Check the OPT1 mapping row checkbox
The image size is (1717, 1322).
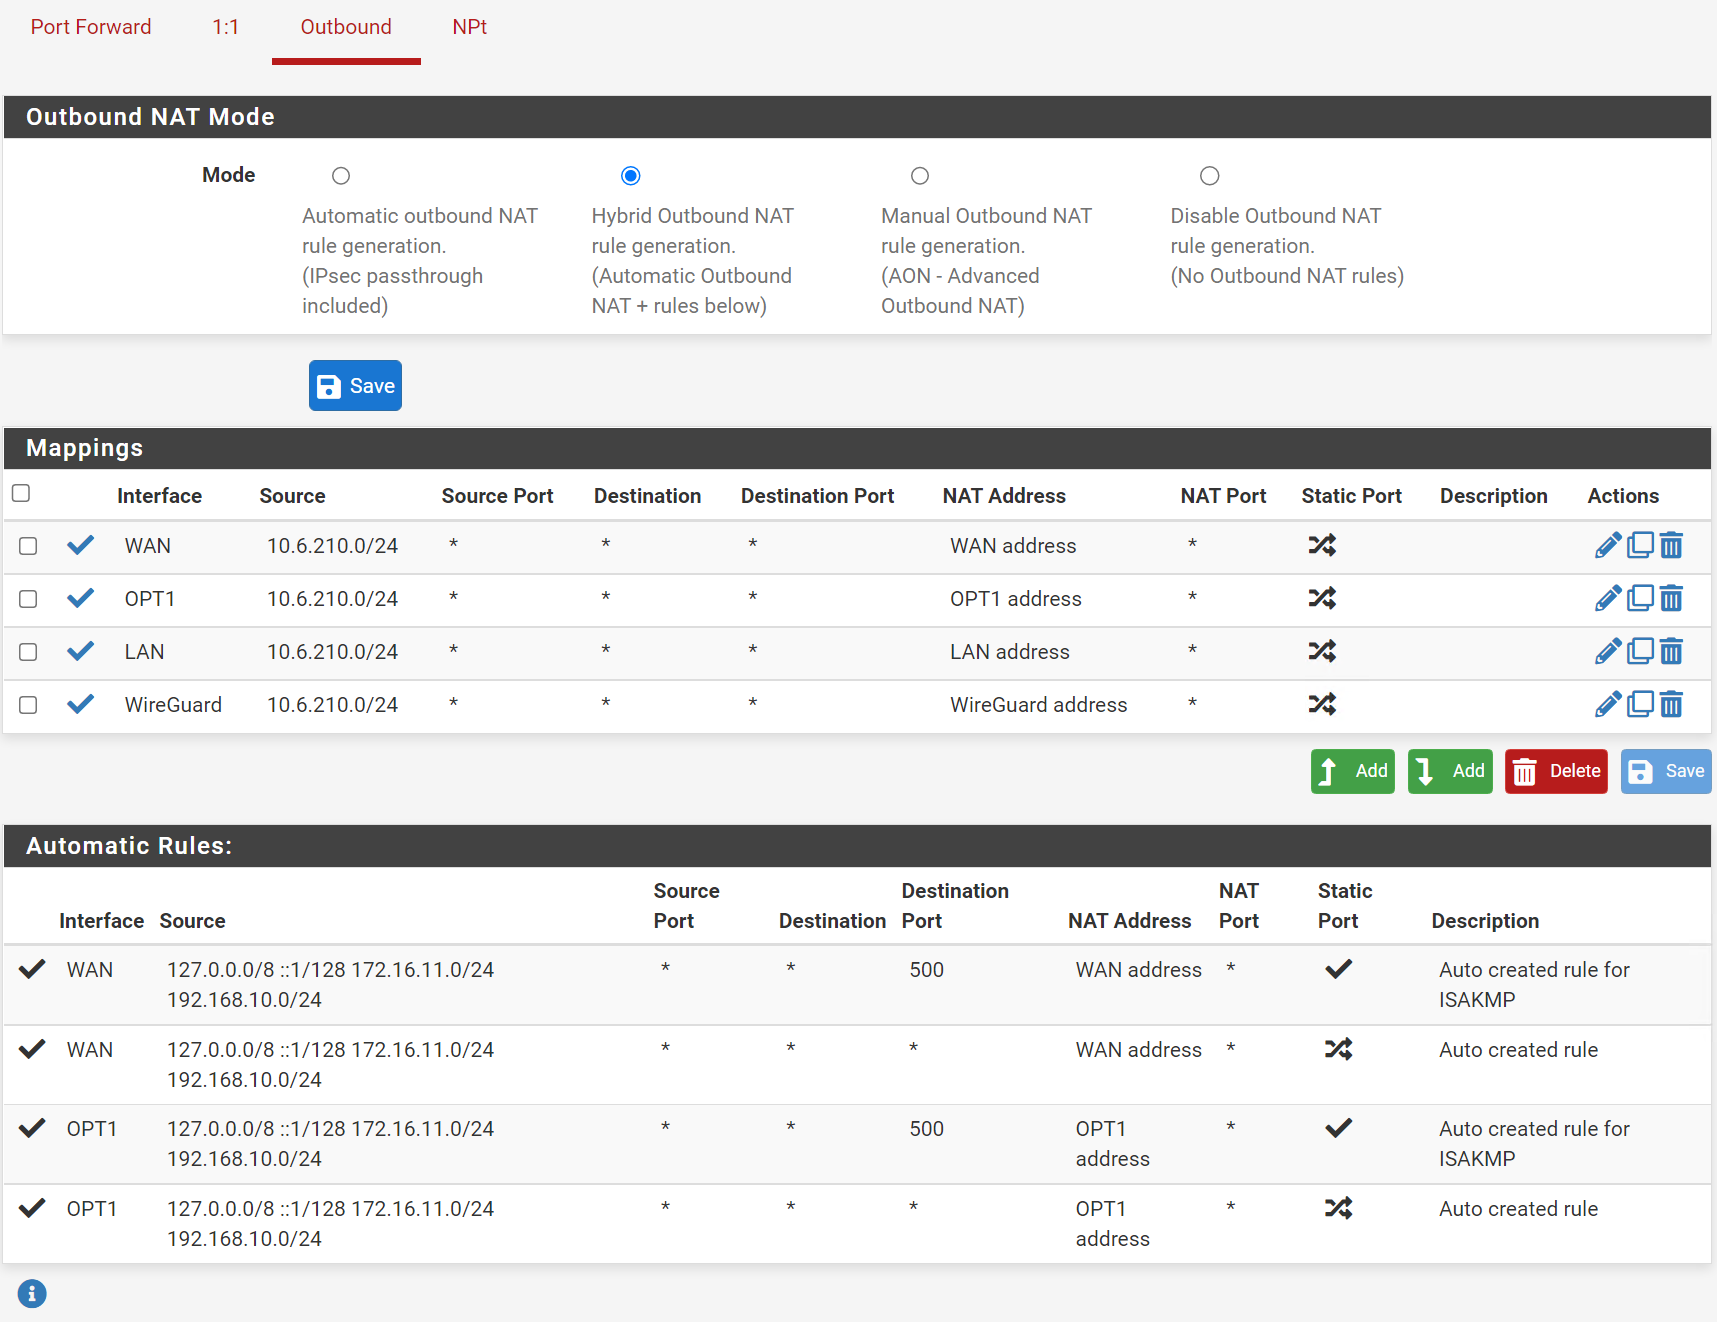coord(28,599)
